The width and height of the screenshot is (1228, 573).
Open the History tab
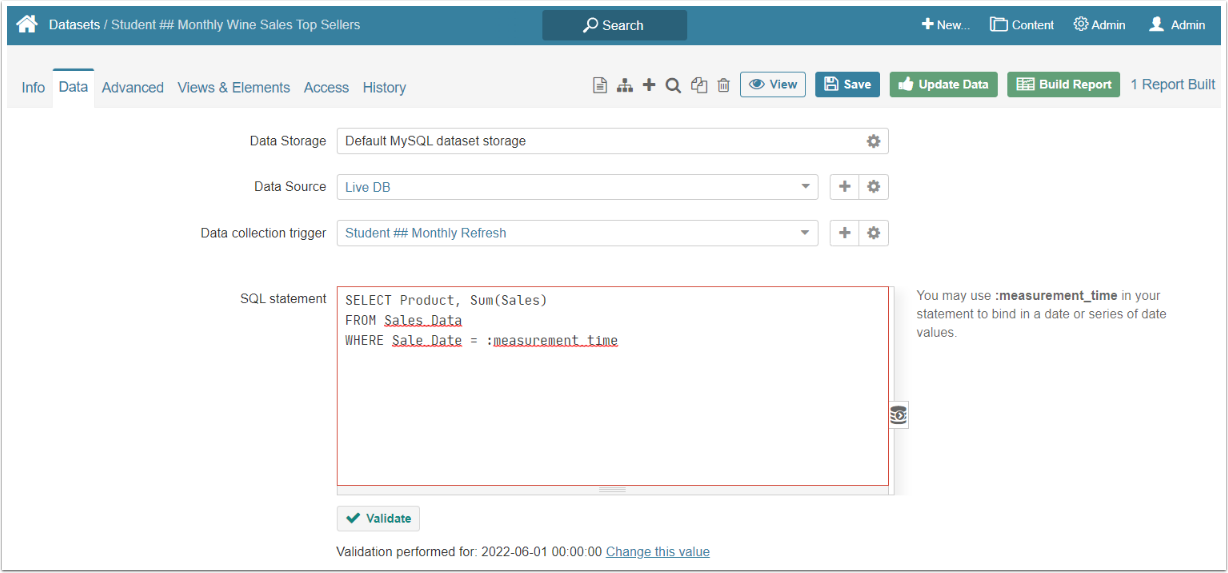384,87
